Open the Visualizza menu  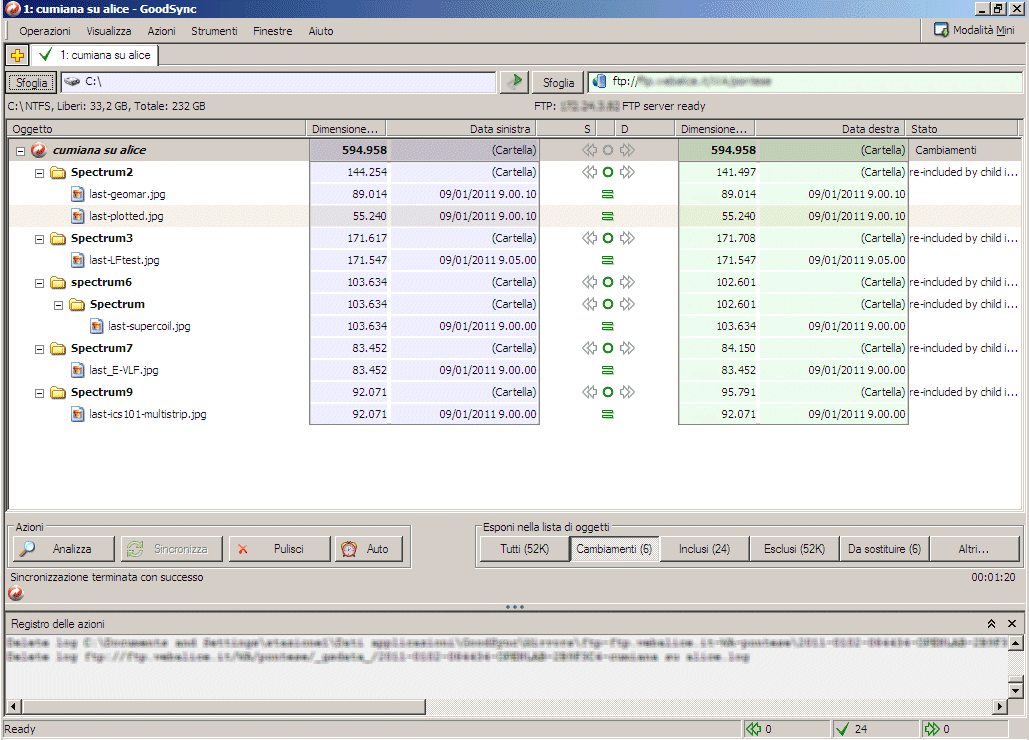109,31
